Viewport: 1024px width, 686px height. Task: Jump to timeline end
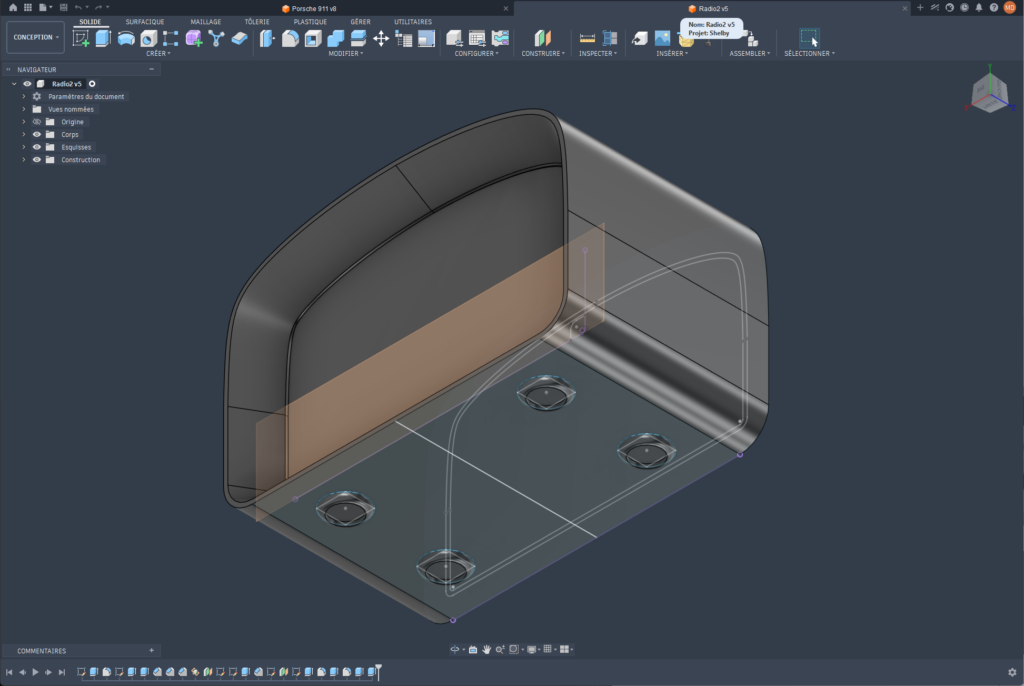[62, 672]
